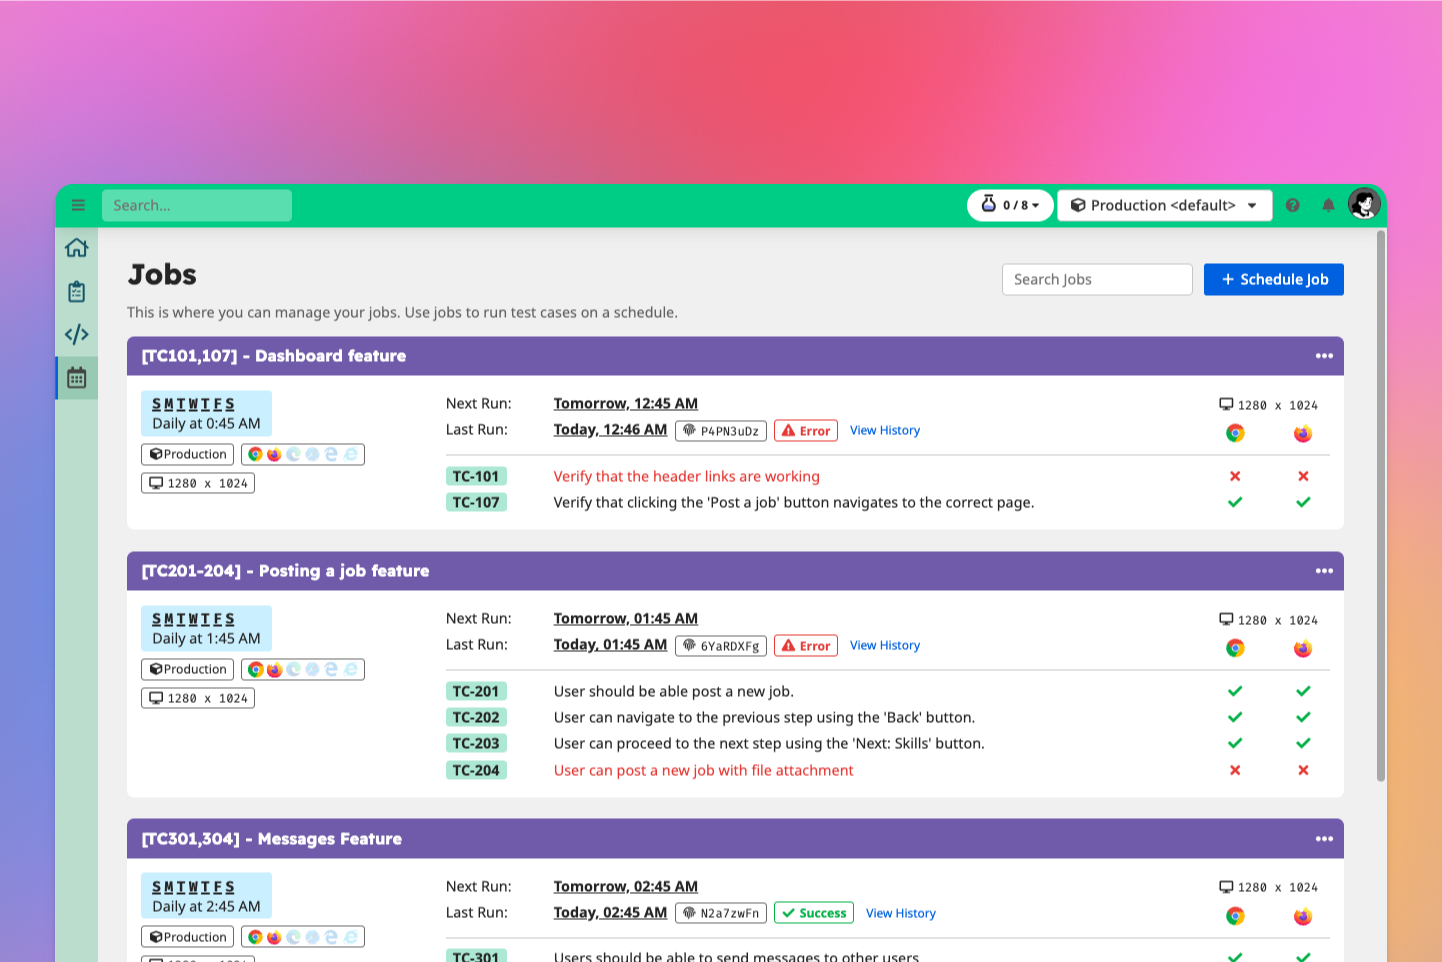
Task: Click the TC-204 test case tag
Action: (x=476, y=770)
